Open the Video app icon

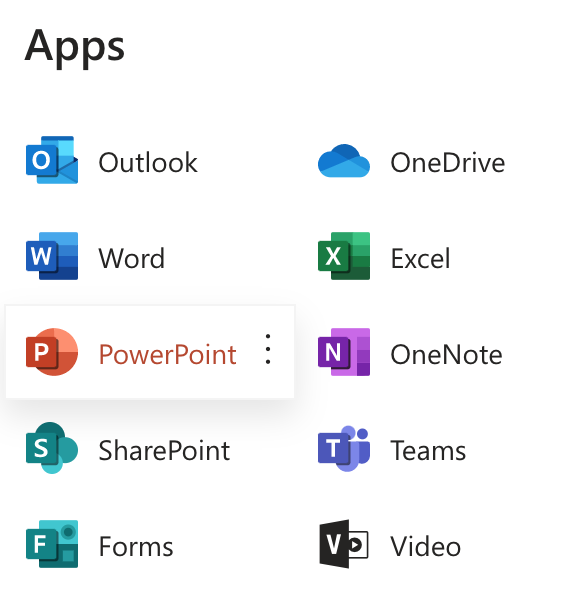pyautogui.click(x=344, y=544)
